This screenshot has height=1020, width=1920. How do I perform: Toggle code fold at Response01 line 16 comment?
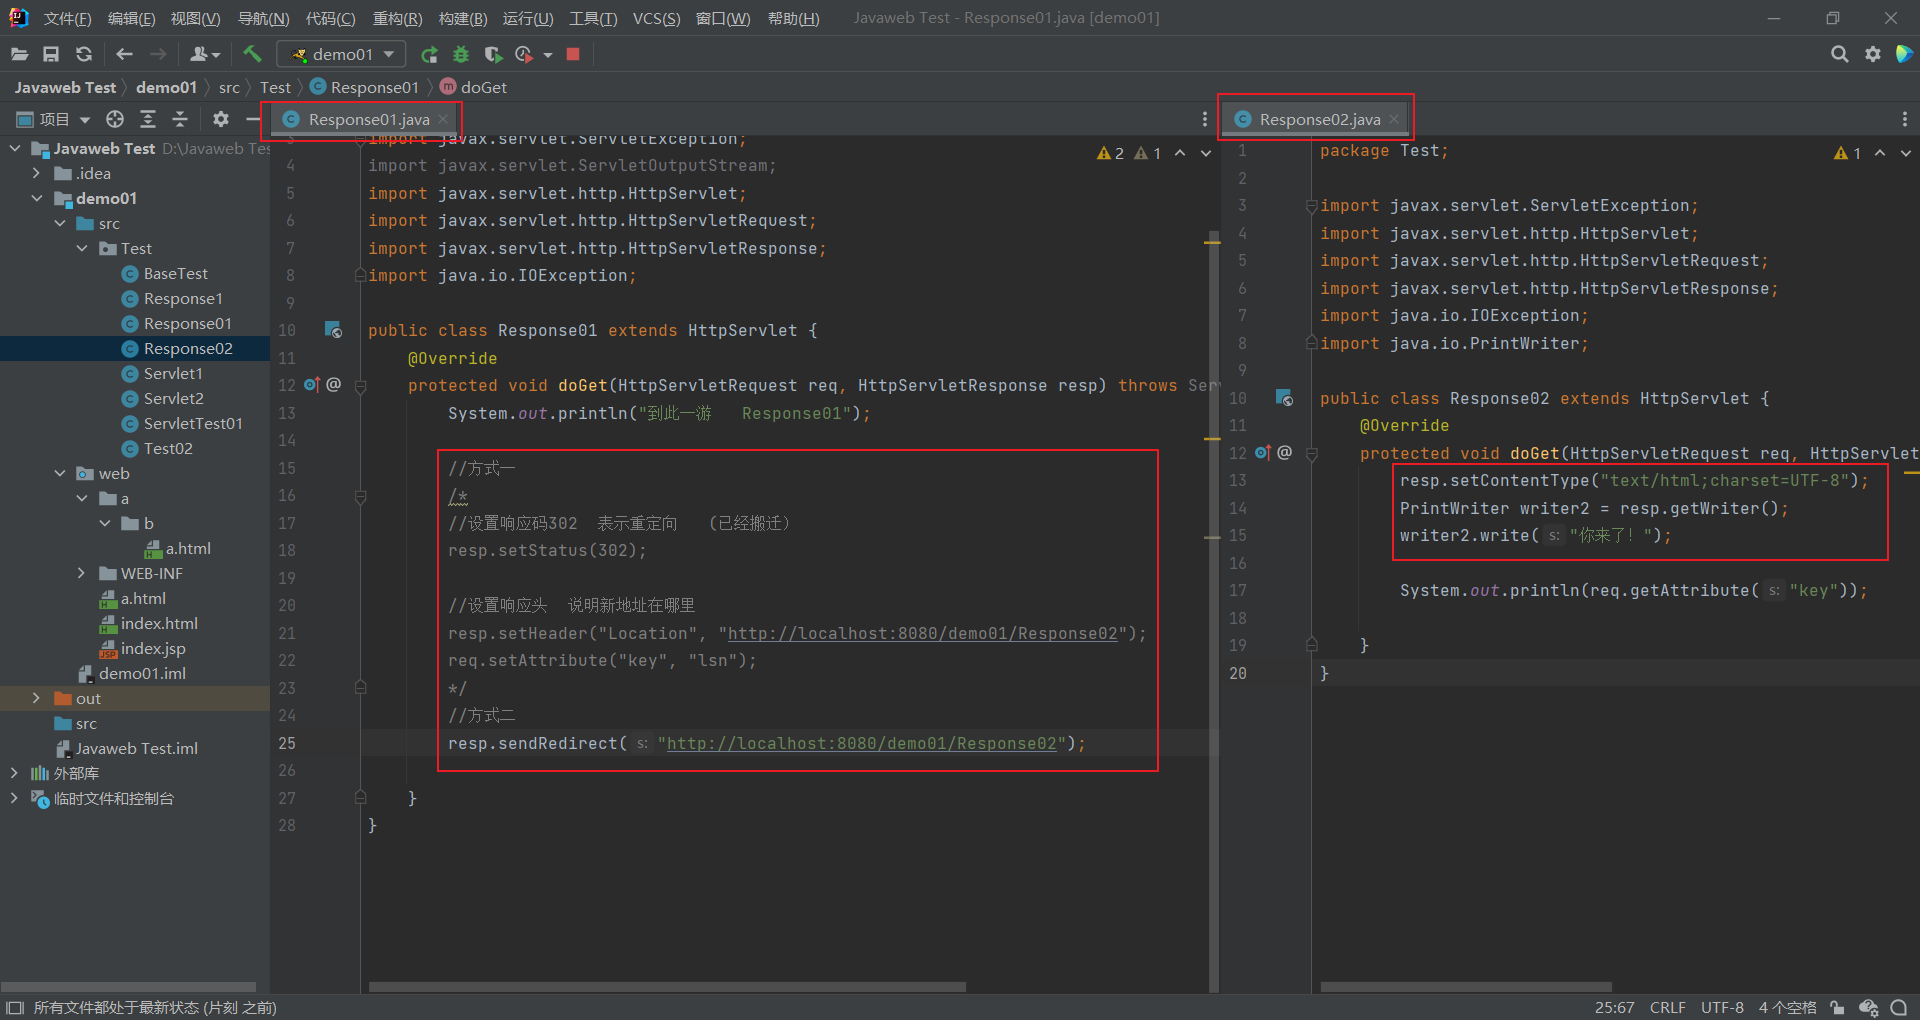pyautogui.click(x=361, y=496)
